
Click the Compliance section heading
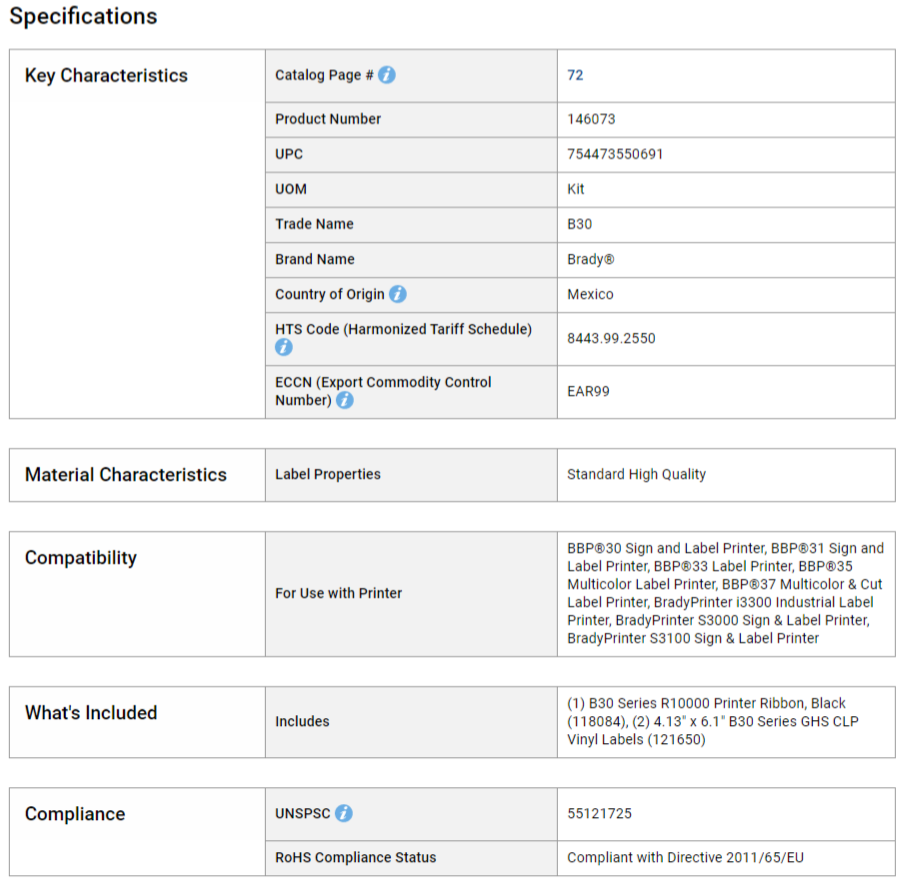pos(75,814)
